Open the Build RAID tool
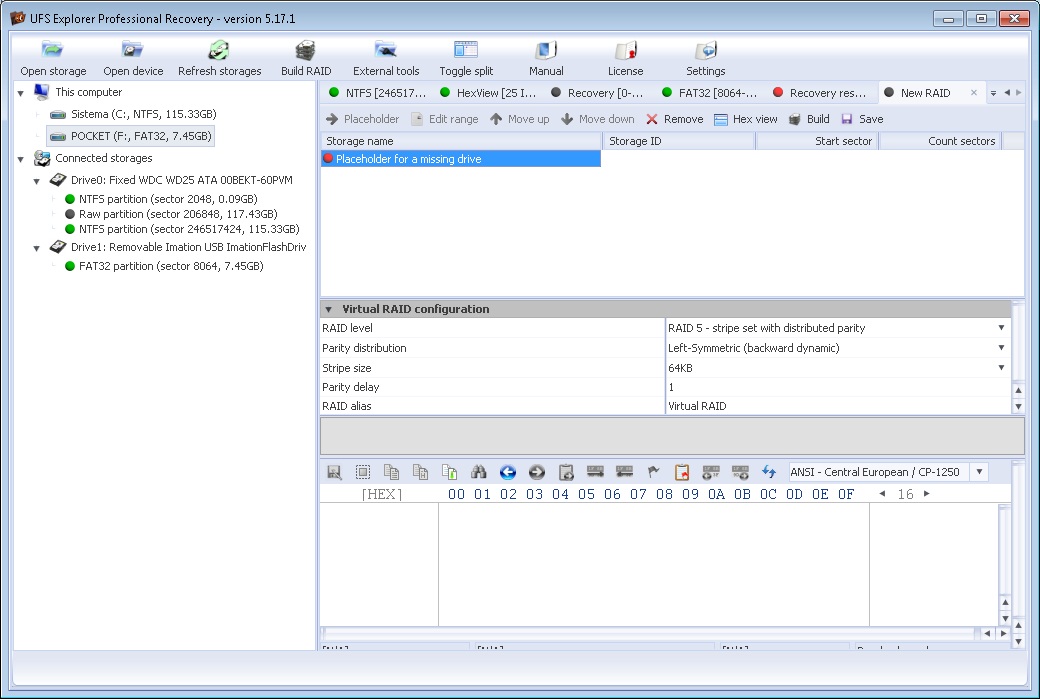 pos(306,58)
